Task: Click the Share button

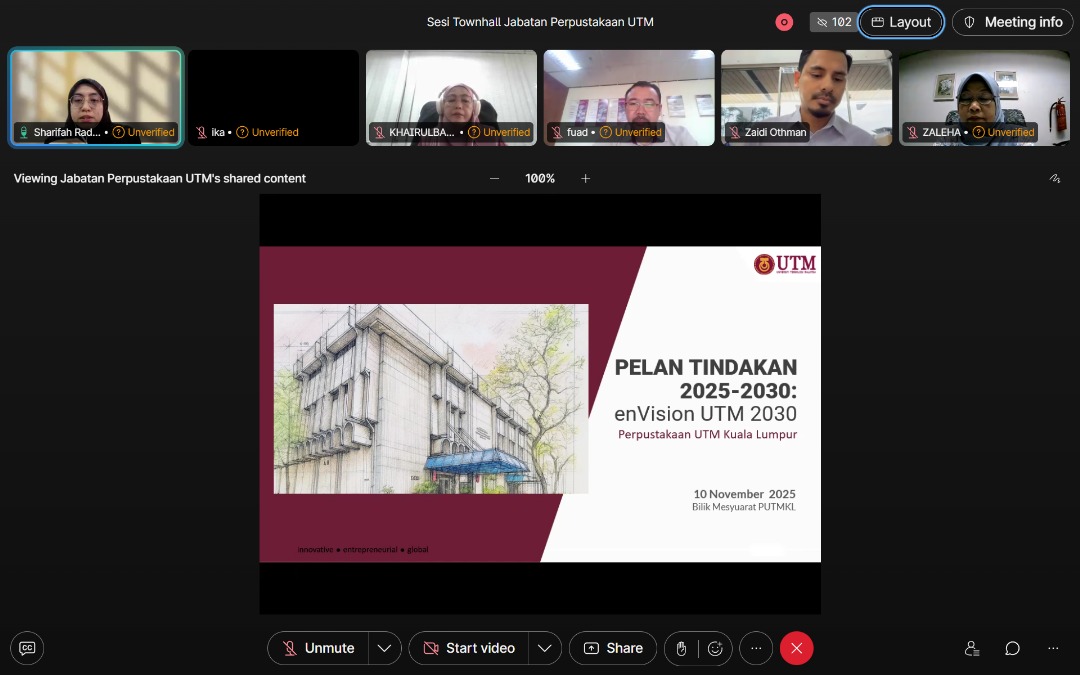Action: click(x=613, y=648)
